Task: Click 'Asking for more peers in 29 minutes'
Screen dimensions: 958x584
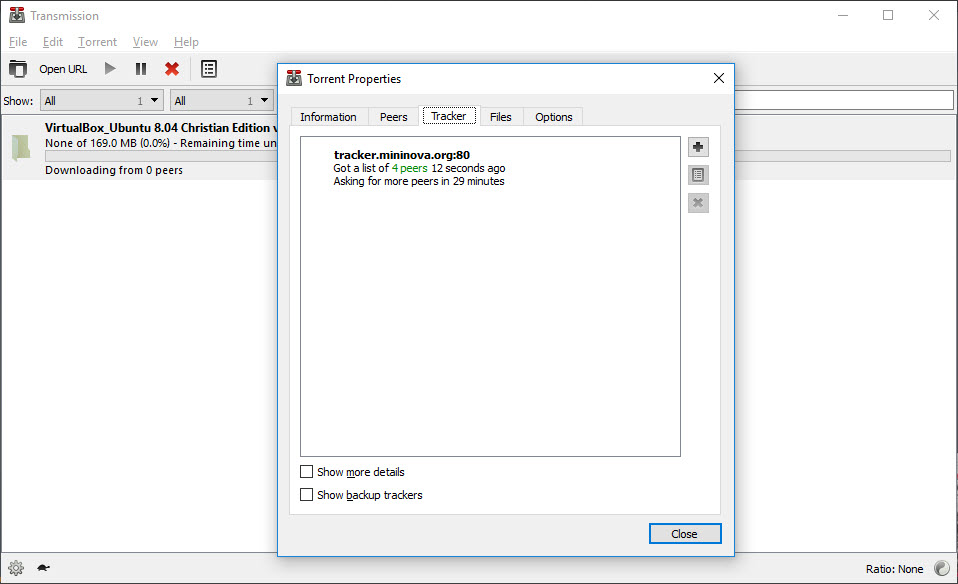Action: [419, 181]
